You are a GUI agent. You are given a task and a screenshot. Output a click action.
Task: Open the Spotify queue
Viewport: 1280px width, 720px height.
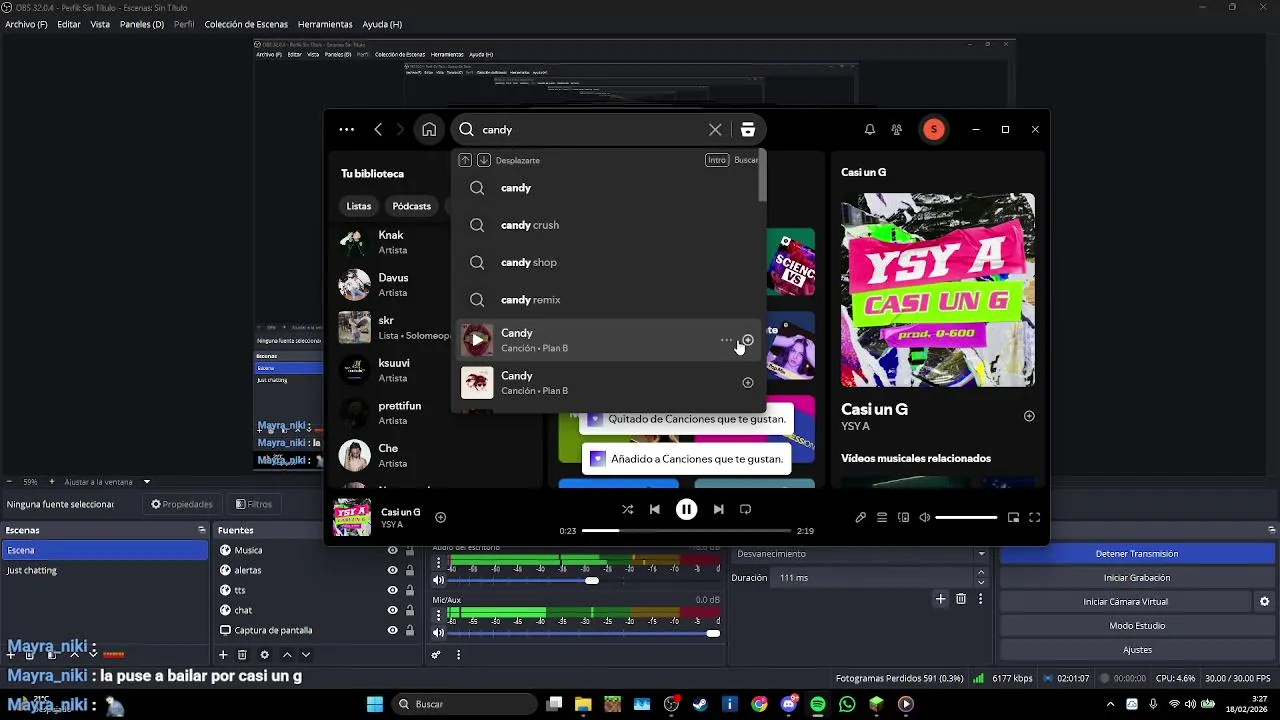[882, 517]
